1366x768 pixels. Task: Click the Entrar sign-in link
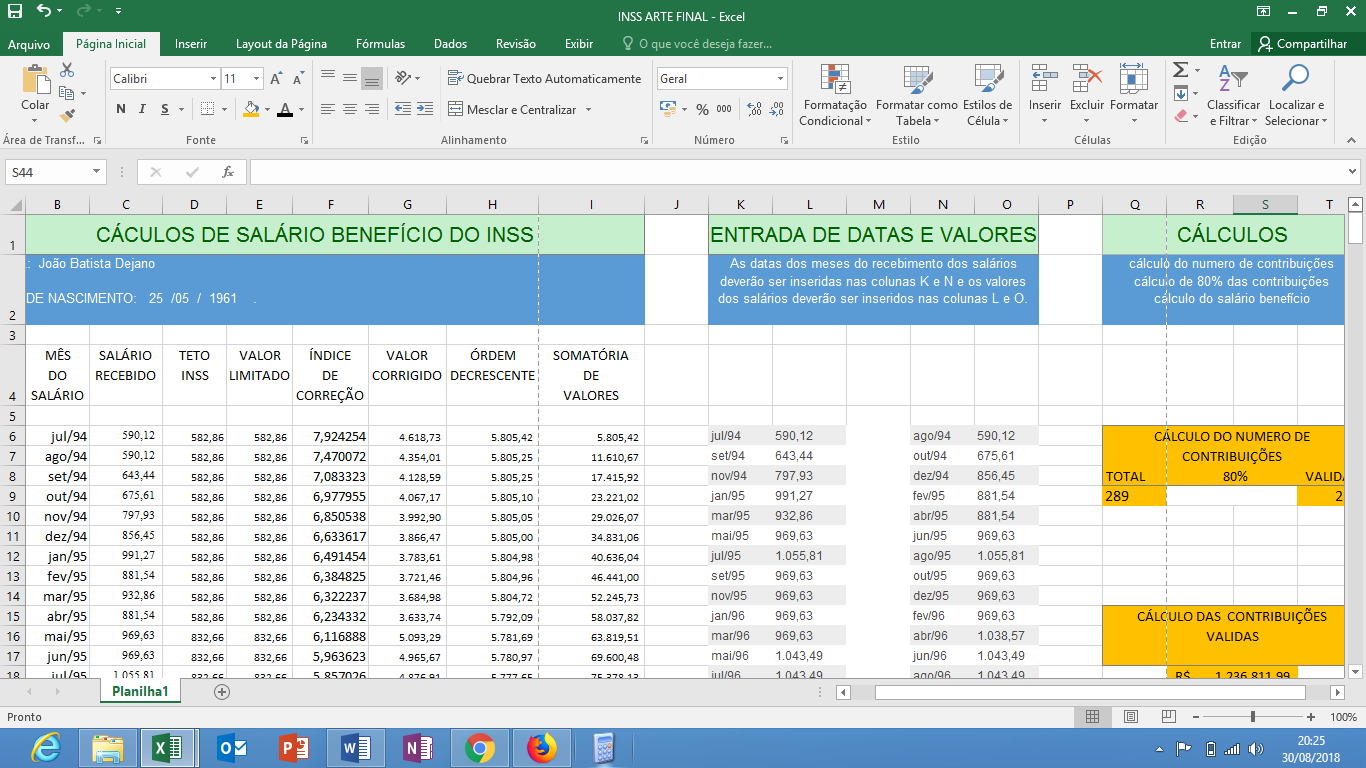click(x=1225, y=44)
